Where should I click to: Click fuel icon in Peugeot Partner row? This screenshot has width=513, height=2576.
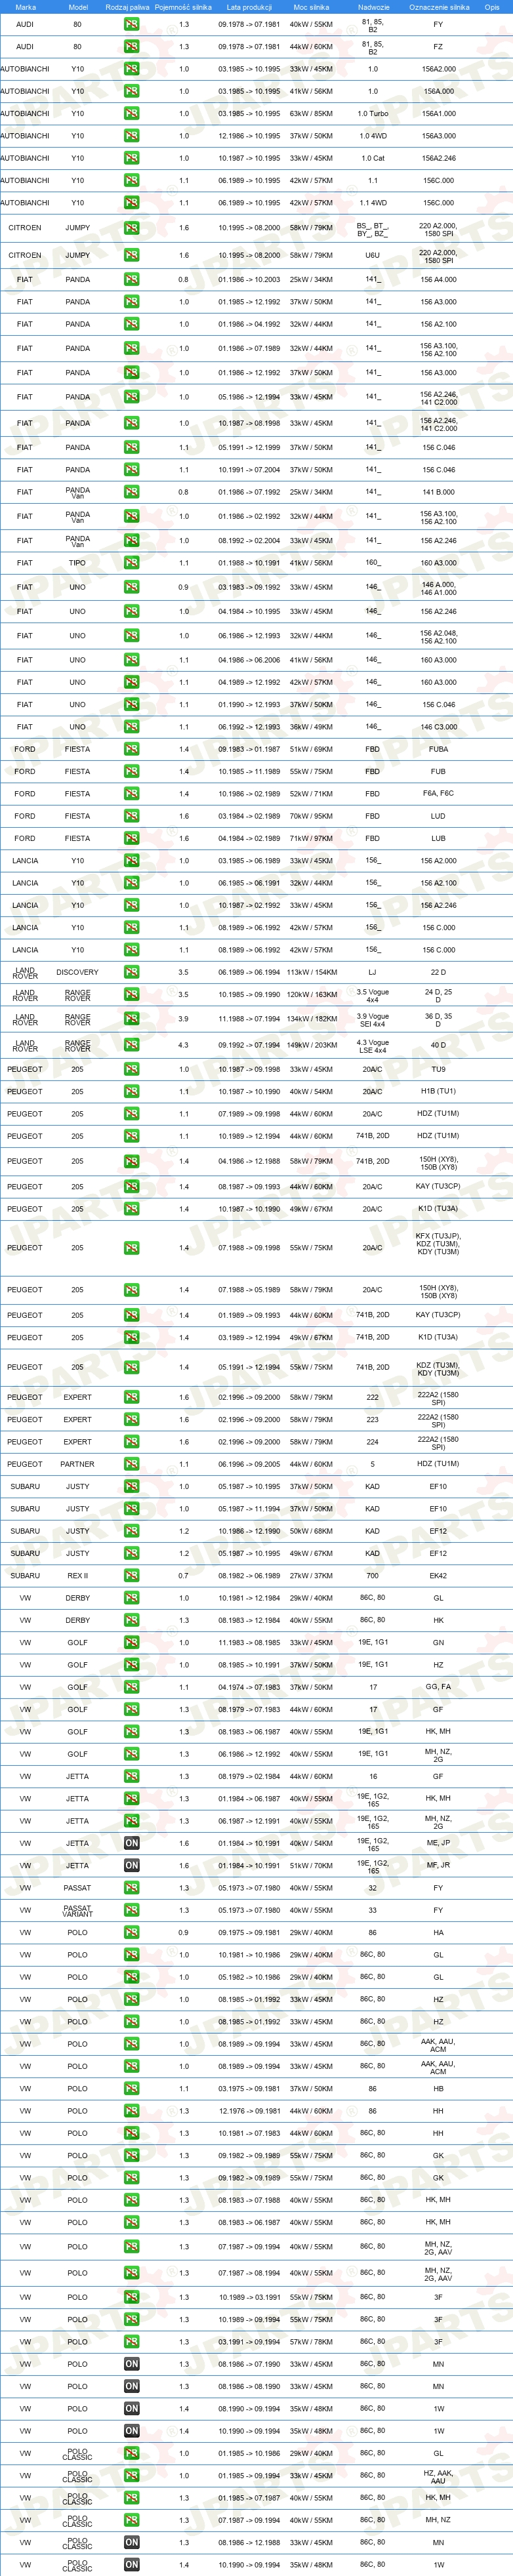(x=131, y=1464)
